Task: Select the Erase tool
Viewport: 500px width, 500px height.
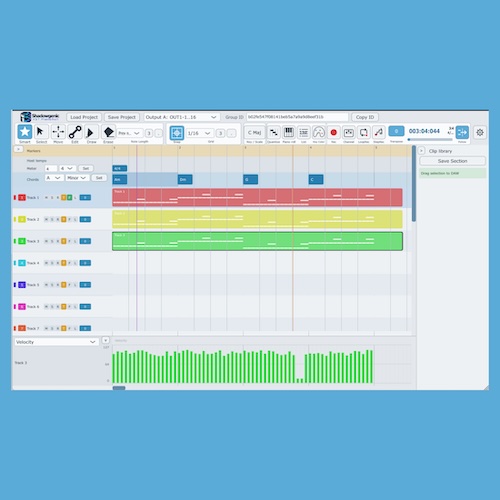Action: coord(108,132)
